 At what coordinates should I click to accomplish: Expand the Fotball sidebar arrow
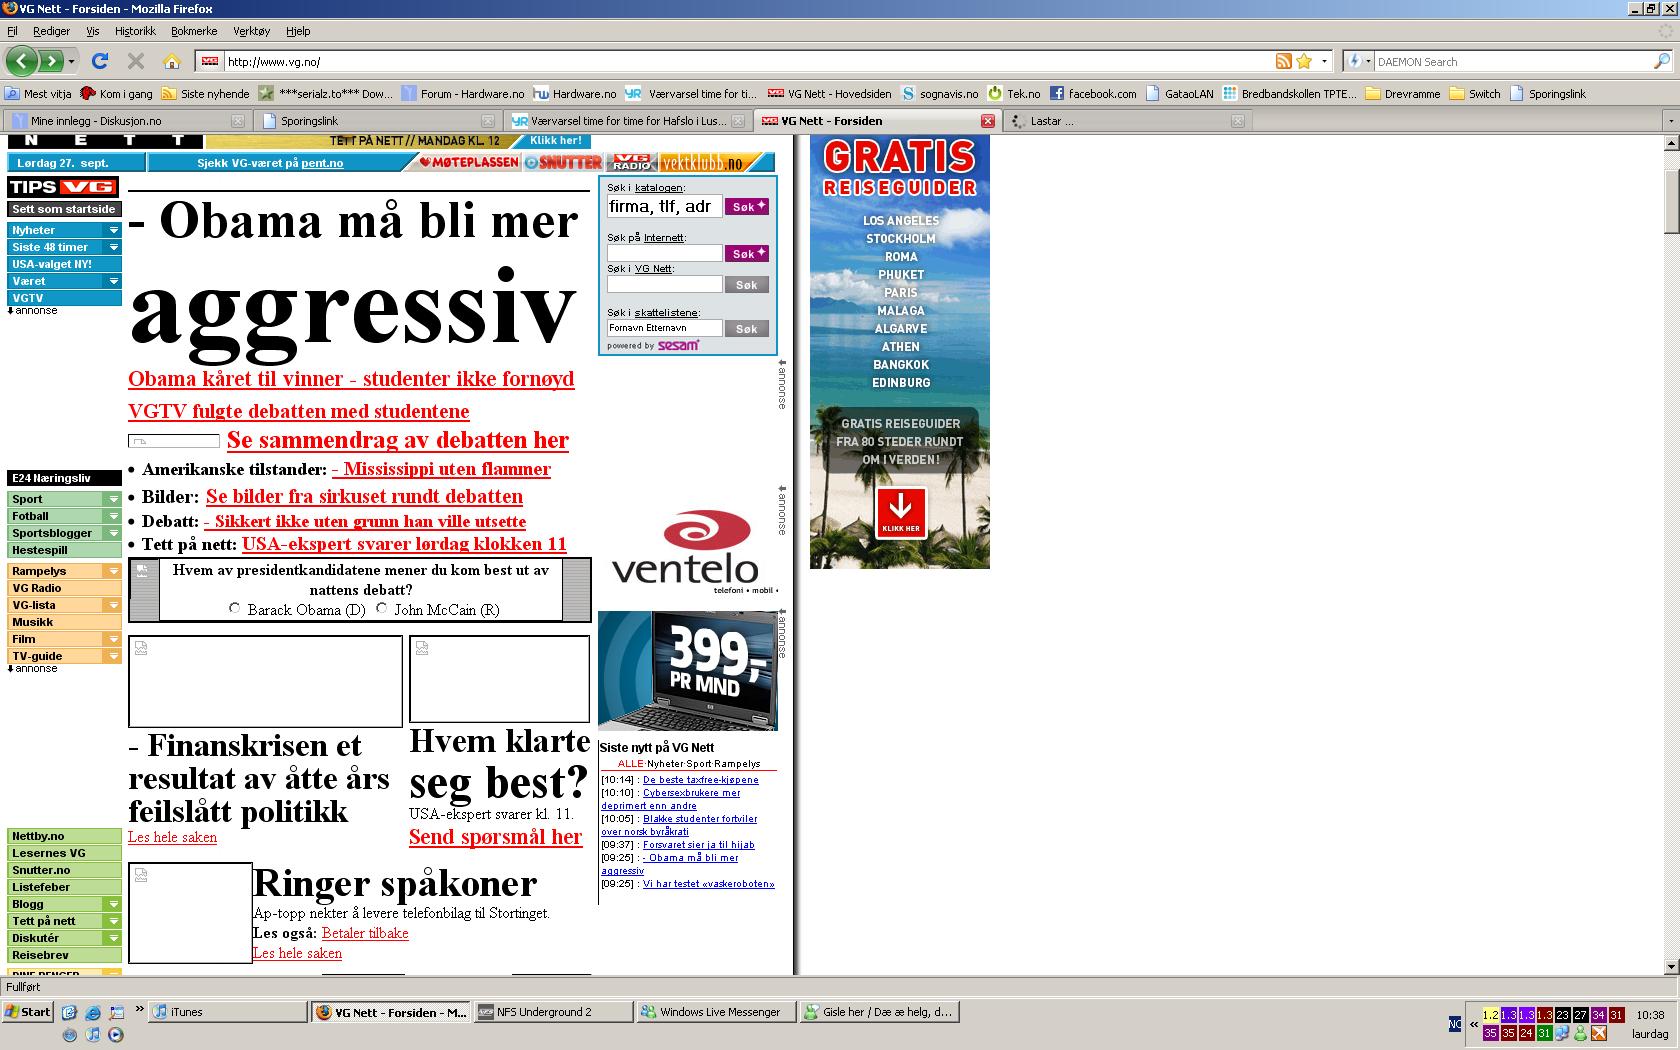[114, 516]
